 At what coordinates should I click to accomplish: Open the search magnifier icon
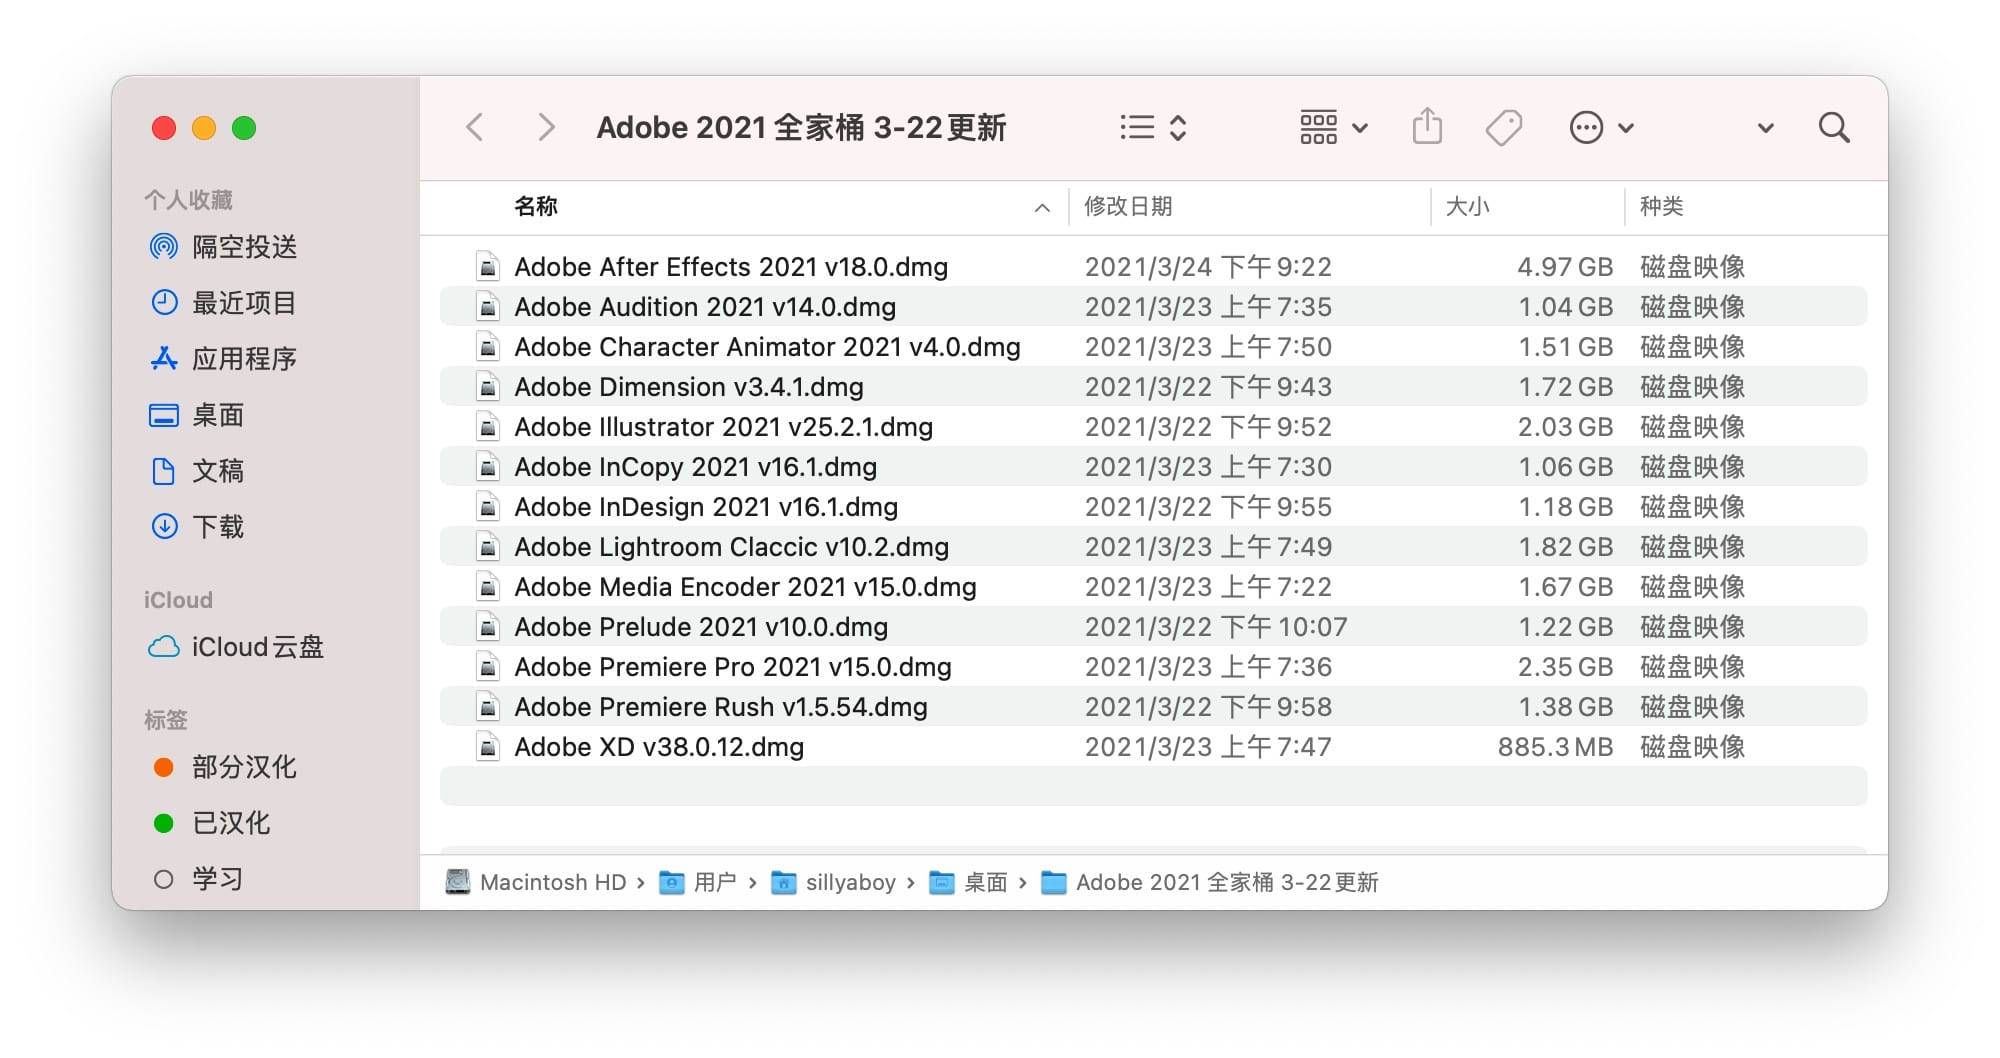(1833, 128)
